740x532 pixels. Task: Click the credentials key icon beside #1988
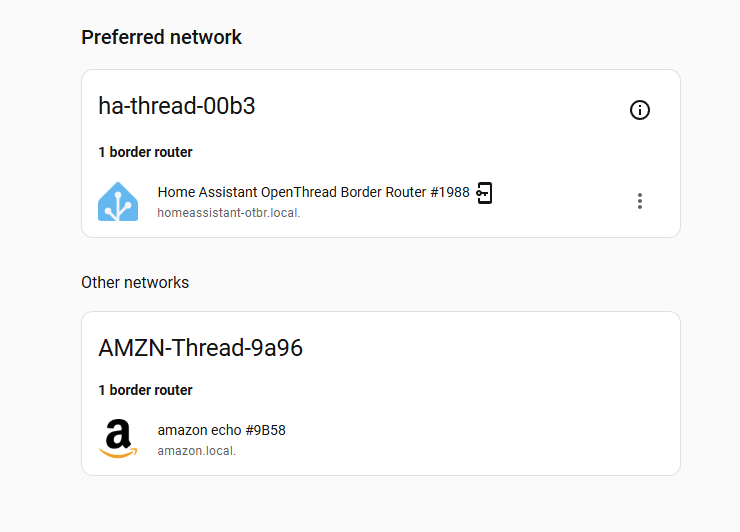pyautogui.click(x=484, y=193)
